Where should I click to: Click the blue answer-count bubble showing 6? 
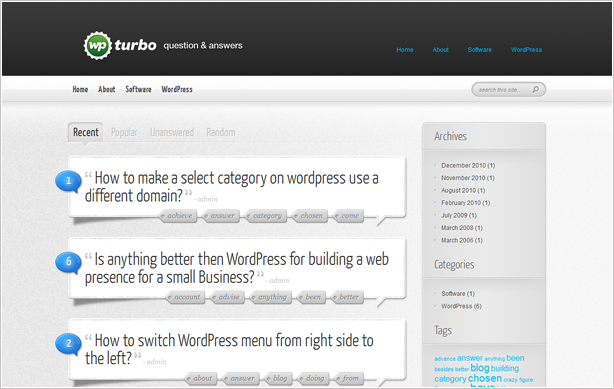(68, 262)
